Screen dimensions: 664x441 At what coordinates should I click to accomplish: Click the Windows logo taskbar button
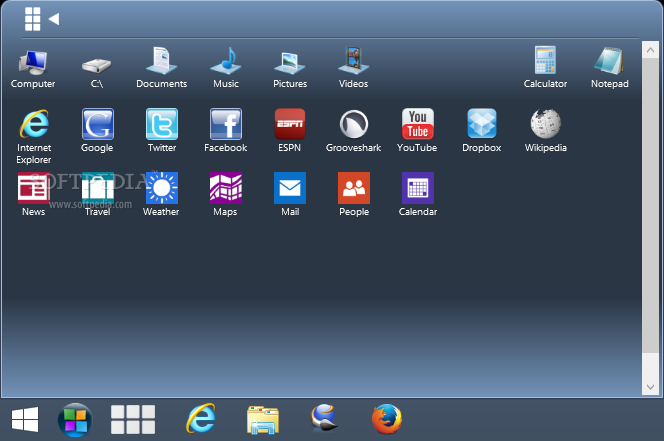(25, 419)
